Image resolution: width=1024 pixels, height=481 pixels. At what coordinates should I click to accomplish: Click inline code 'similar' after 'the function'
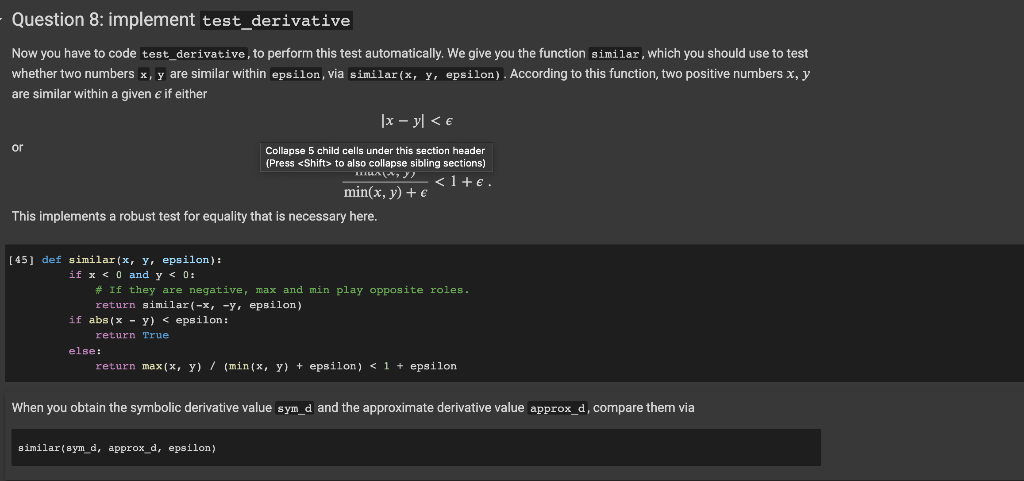click(615, 54)
